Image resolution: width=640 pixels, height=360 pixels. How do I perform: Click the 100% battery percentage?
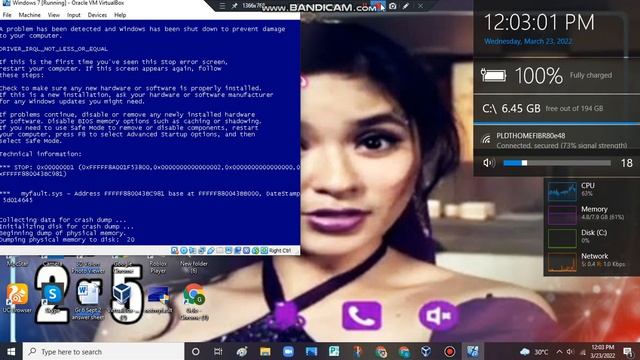pos(539,76)
